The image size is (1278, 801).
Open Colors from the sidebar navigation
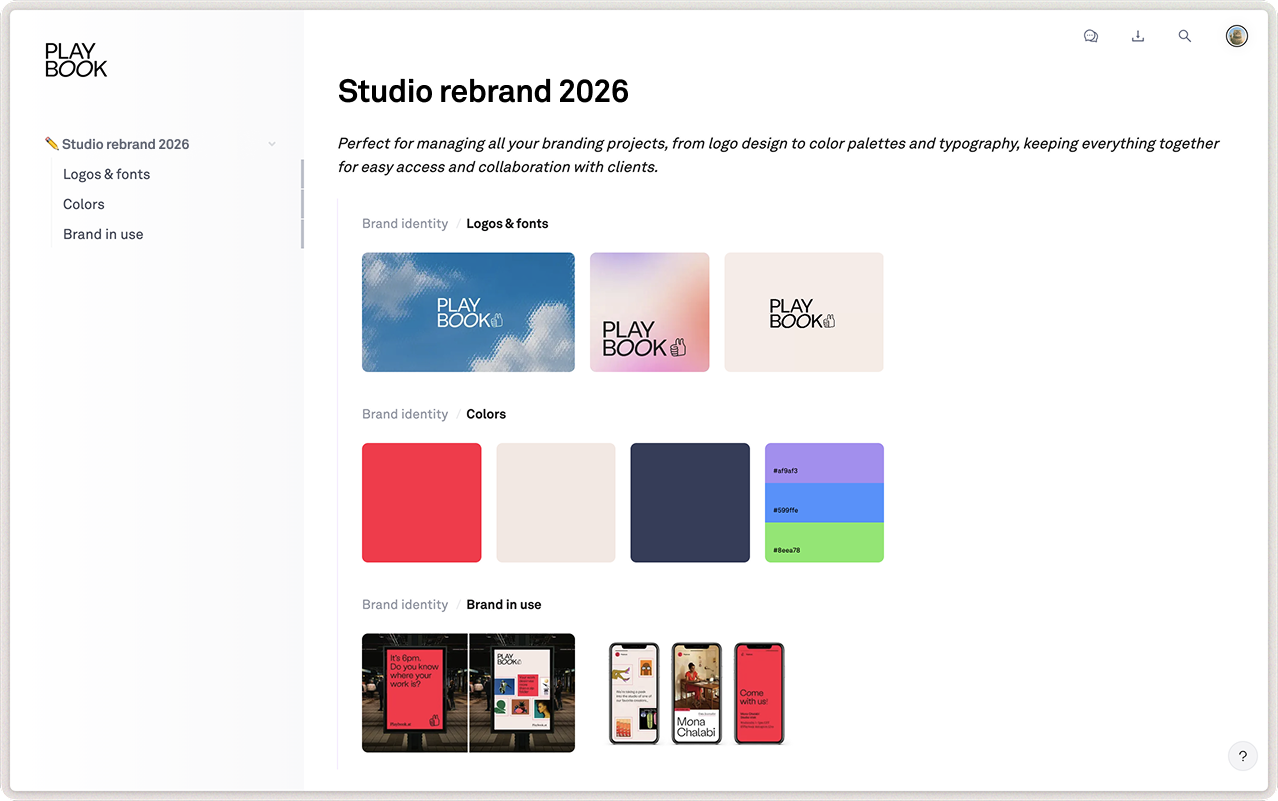pyautogui.click(x=83, y=204)
